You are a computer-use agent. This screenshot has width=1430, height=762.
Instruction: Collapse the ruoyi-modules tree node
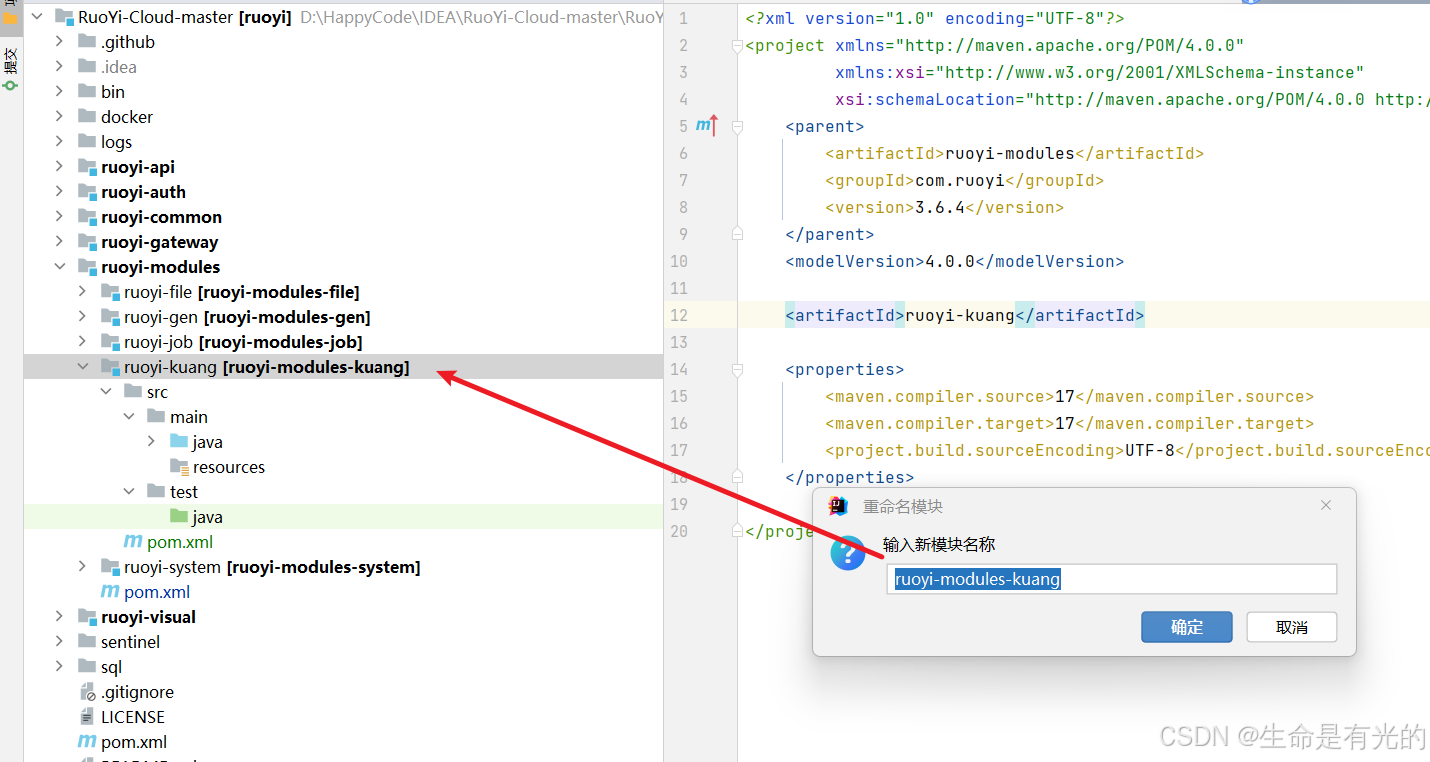[x=61, y=267]
